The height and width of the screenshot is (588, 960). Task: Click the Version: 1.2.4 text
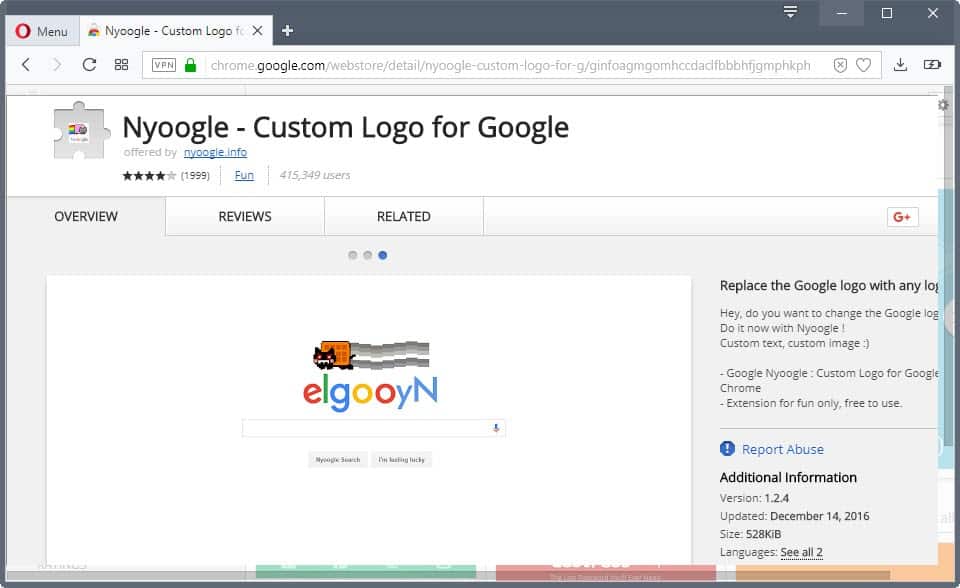click(x=754, y=498)
